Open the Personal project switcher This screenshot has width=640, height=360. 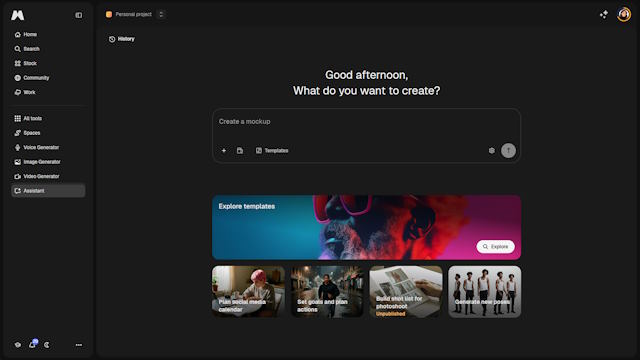[129, 14]
